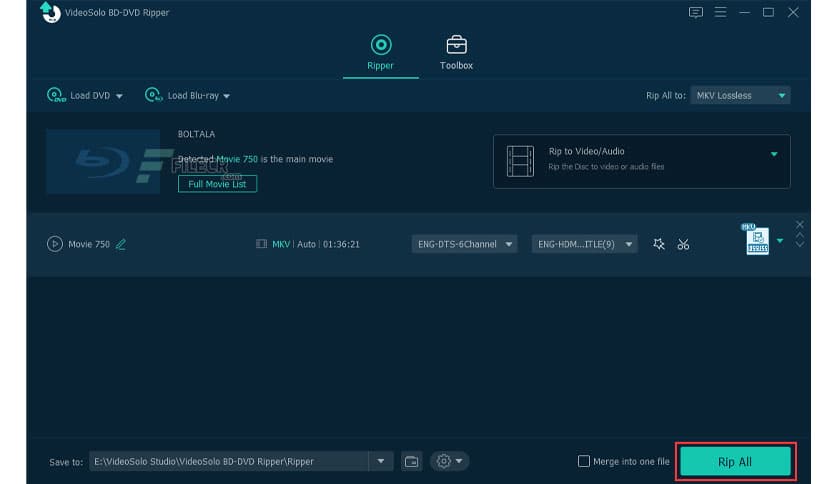Click the MKV format label
Viewport: 836px width, 484px height.
pyautogui.click(x=281, y=244)
